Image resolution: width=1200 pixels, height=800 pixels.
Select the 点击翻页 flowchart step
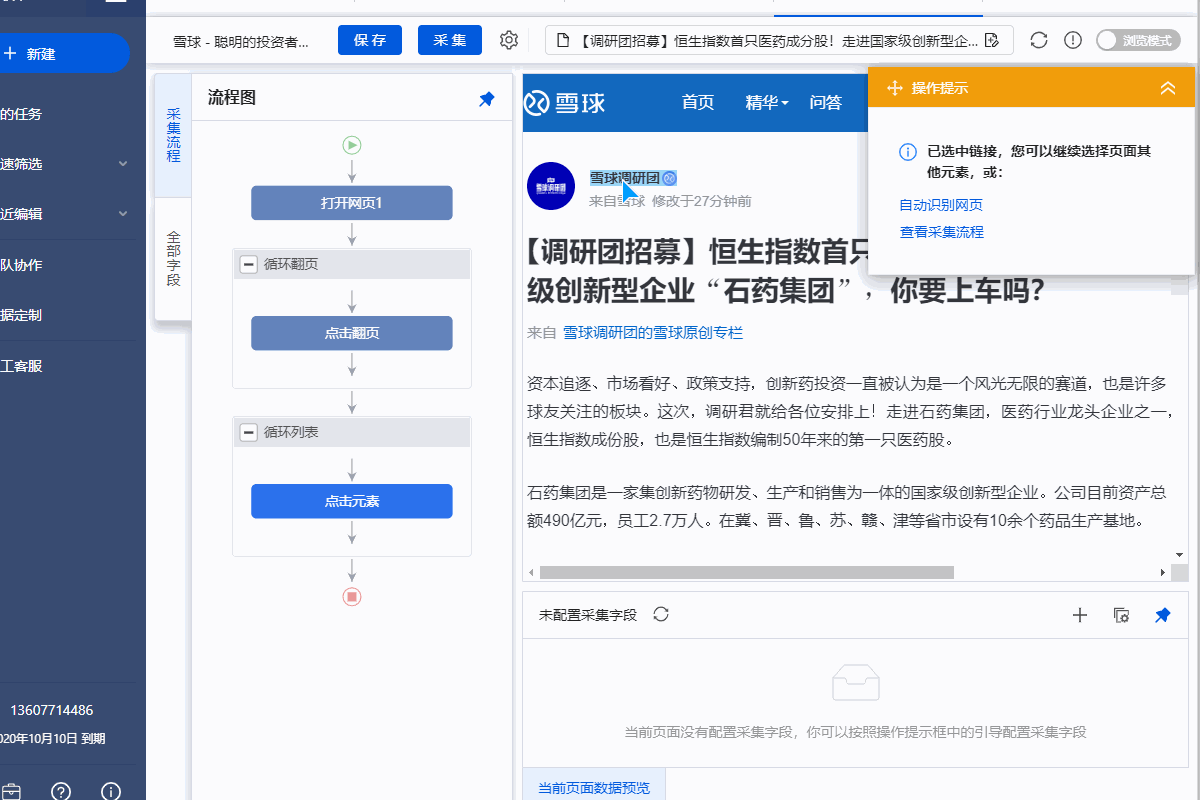tap(352, 333)
